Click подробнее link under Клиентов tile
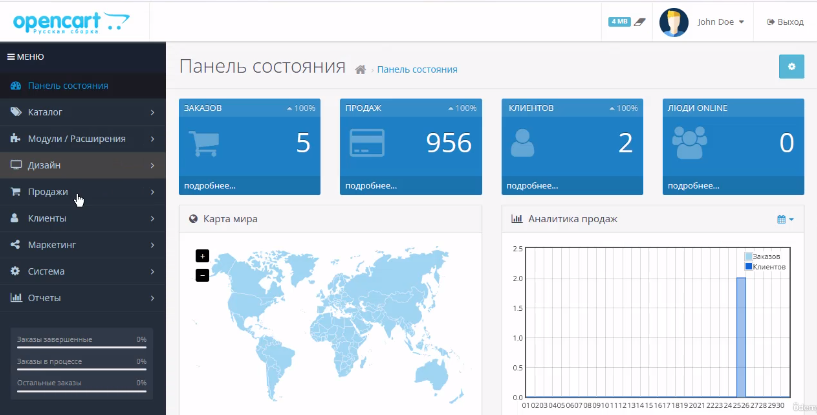Image resolution: width=817 pixels, height=415 pixels. (x=532, y=186)
